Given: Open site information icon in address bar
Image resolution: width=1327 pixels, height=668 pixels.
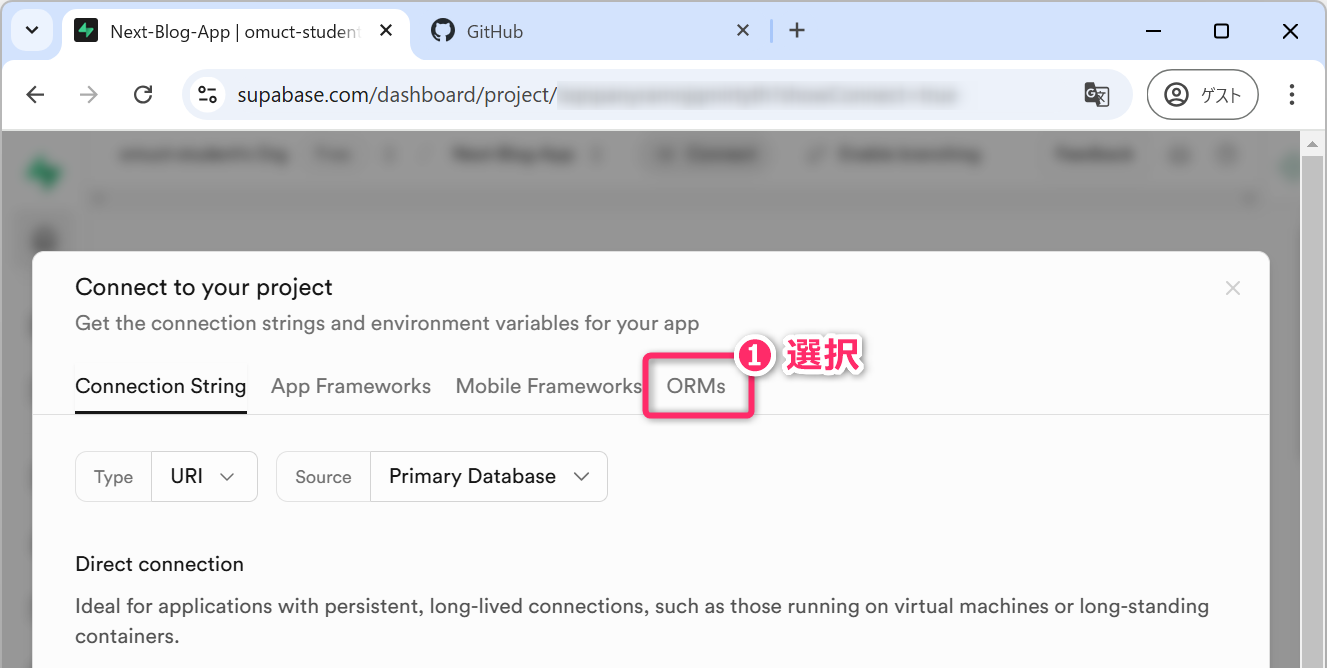Looking at the screenshot, I should (x=208, y=95).
